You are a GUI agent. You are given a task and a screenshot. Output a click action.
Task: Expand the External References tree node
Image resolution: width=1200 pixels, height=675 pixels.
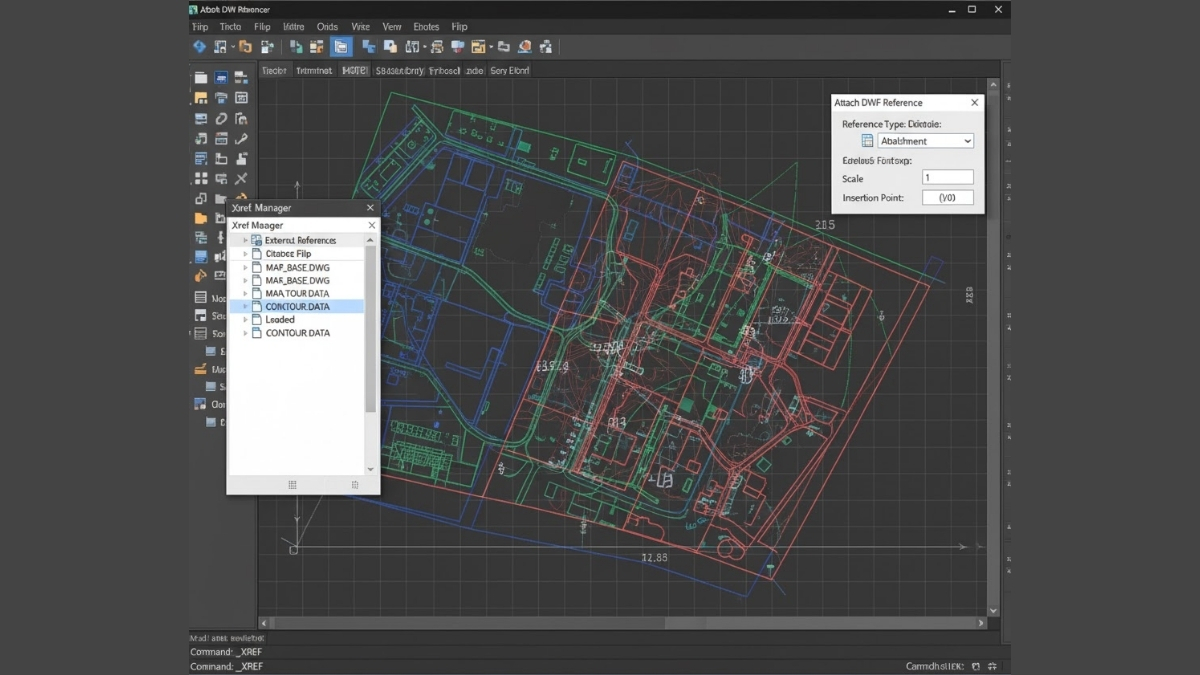(x=245, y=240)
